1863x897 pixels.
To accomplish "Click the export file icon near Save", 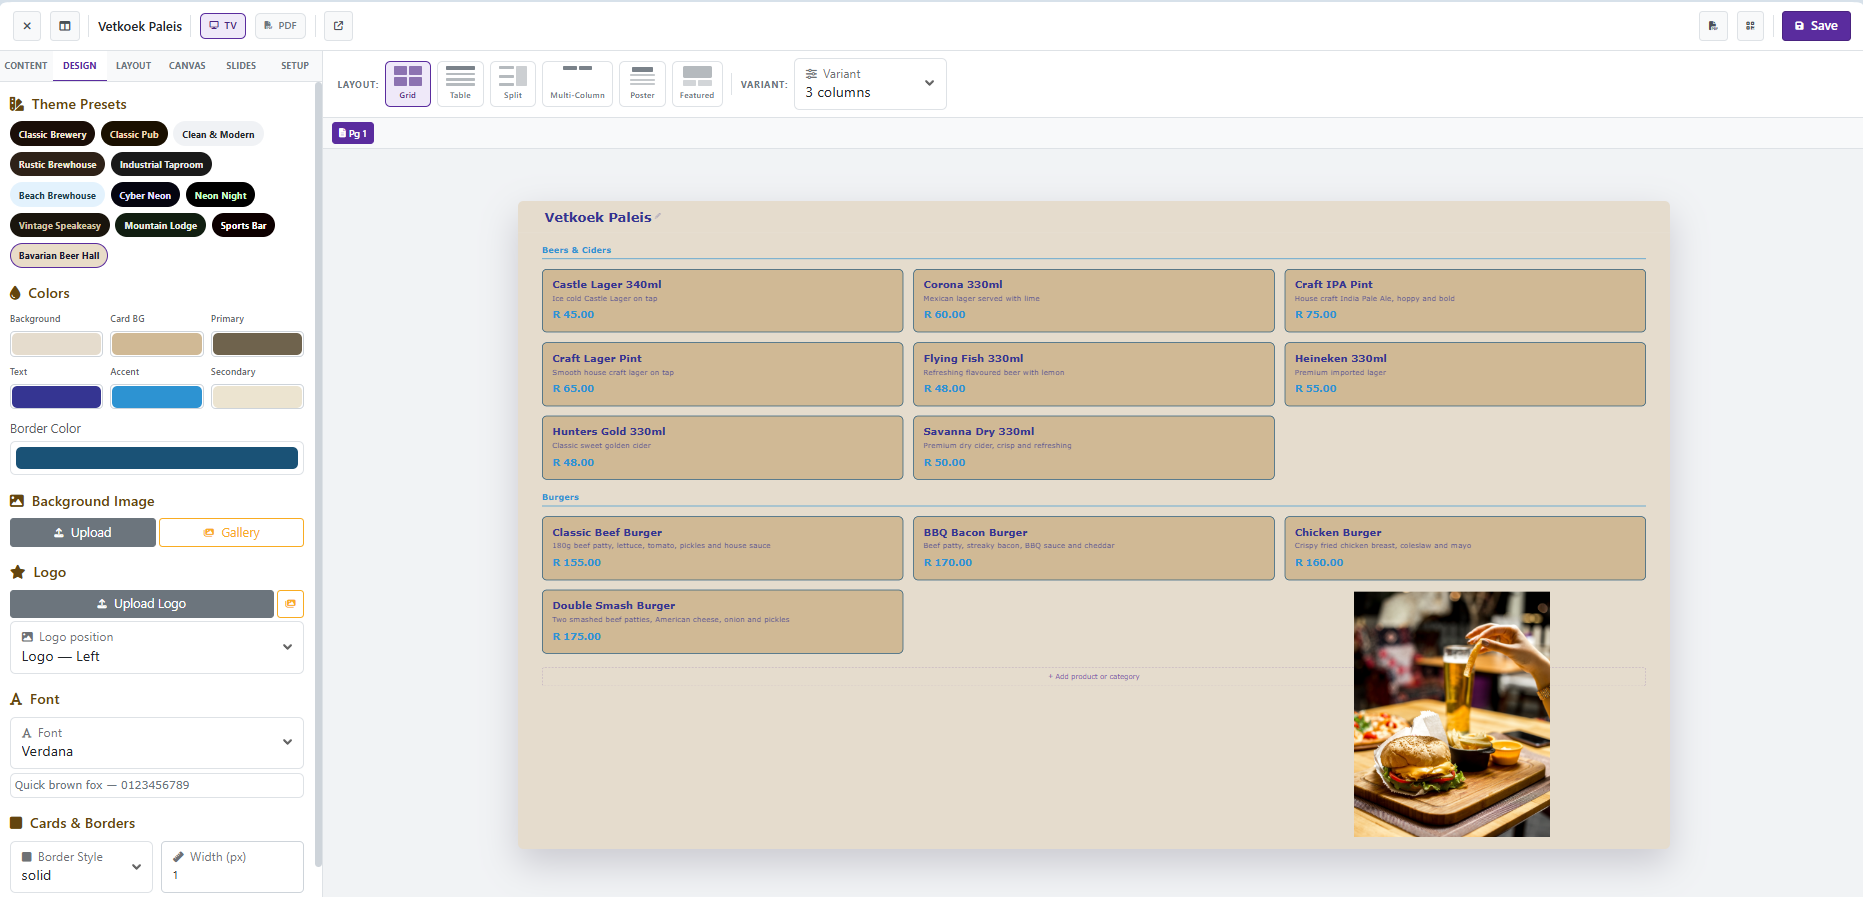I will [x=1713, y=26].
